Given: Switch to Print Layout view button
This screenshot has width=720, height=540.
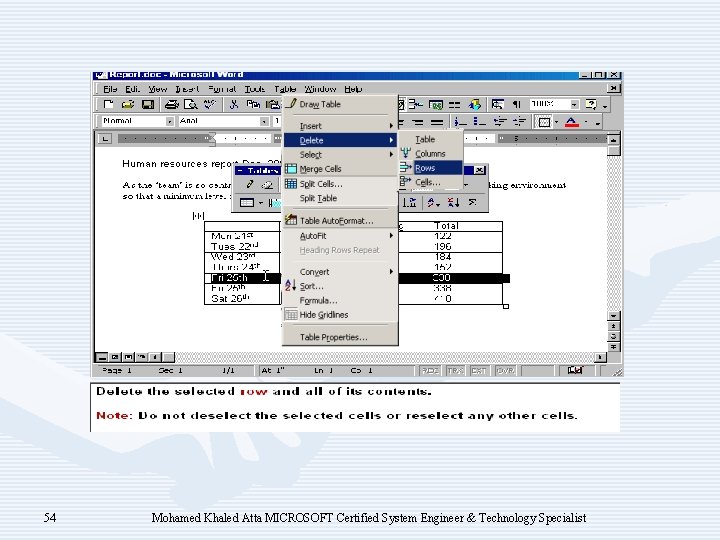Looking at the screenshot, I should (x=128, y=357).
